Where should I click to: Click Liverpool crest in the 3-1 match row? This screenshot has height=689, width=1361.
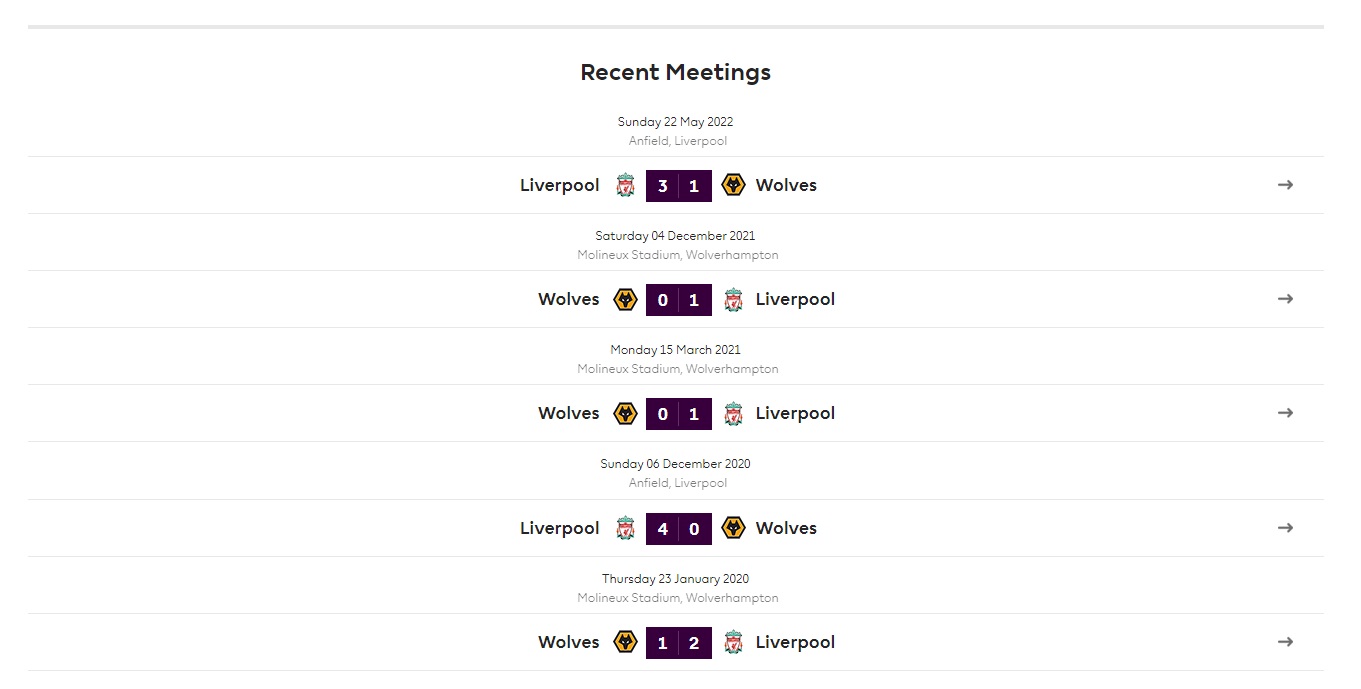[625, 185]
